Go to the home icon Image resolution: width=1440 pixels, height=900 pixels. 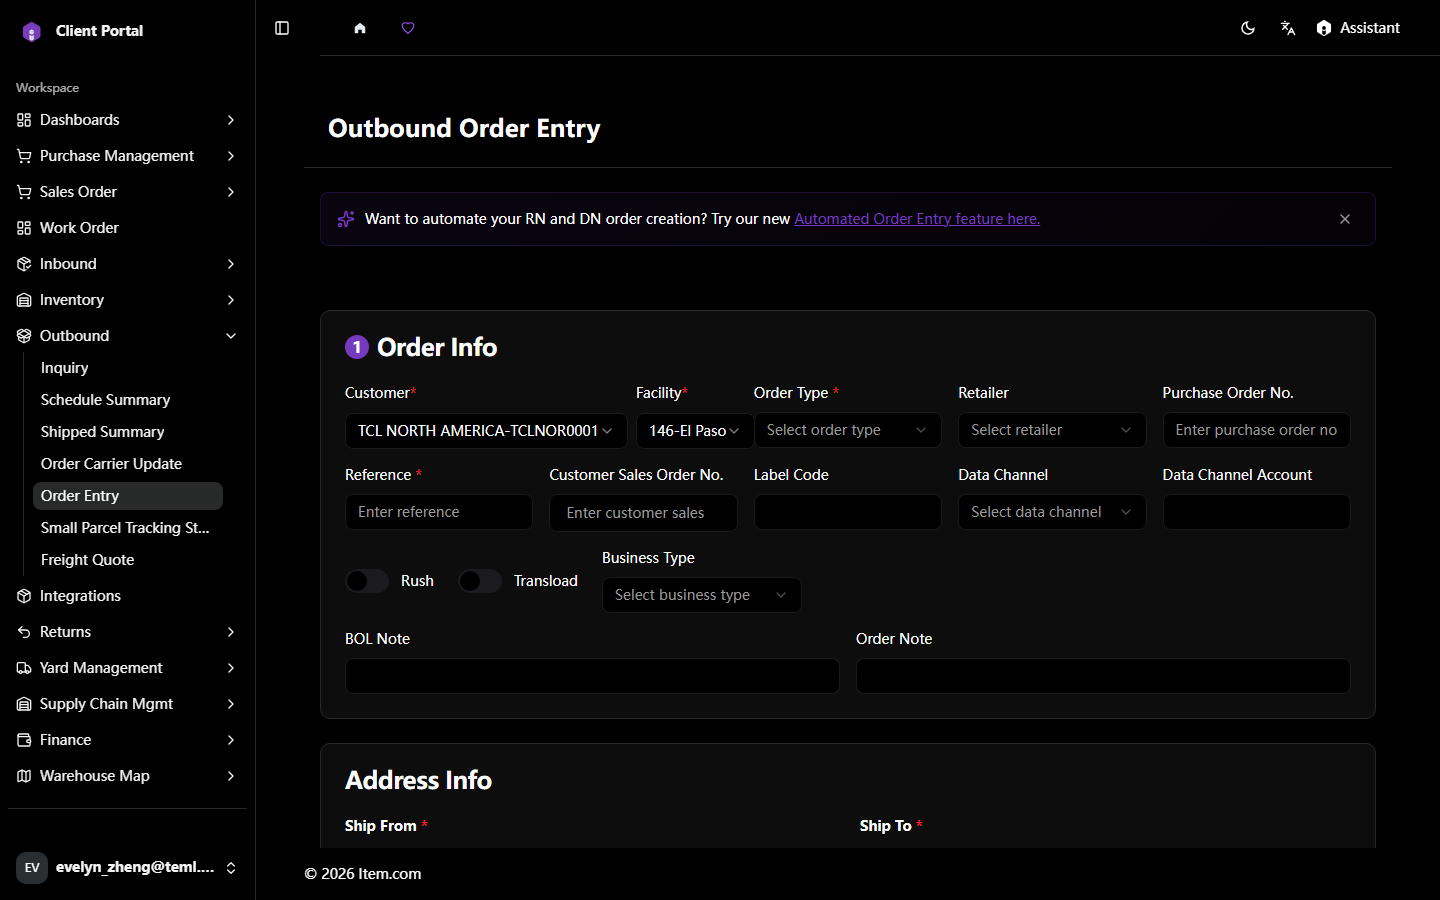tap(360, 28)
